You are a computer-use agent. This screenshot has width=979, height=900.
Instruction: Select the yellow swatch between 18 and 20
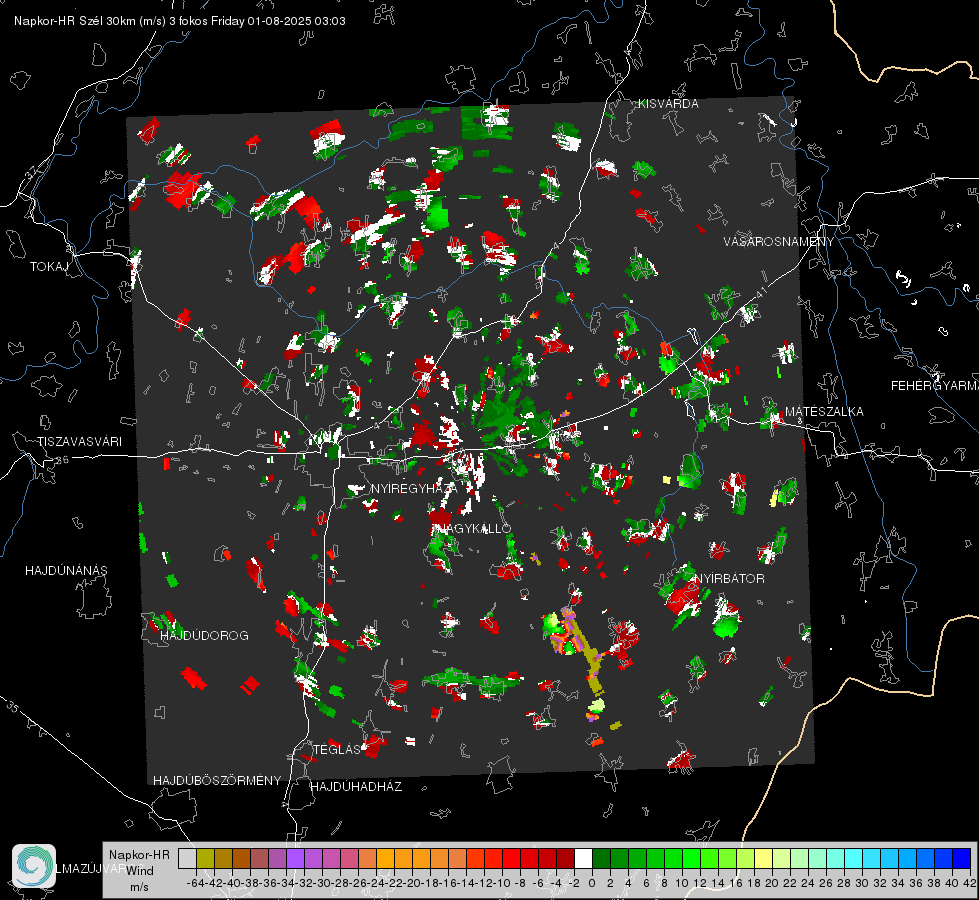(764, 858)
